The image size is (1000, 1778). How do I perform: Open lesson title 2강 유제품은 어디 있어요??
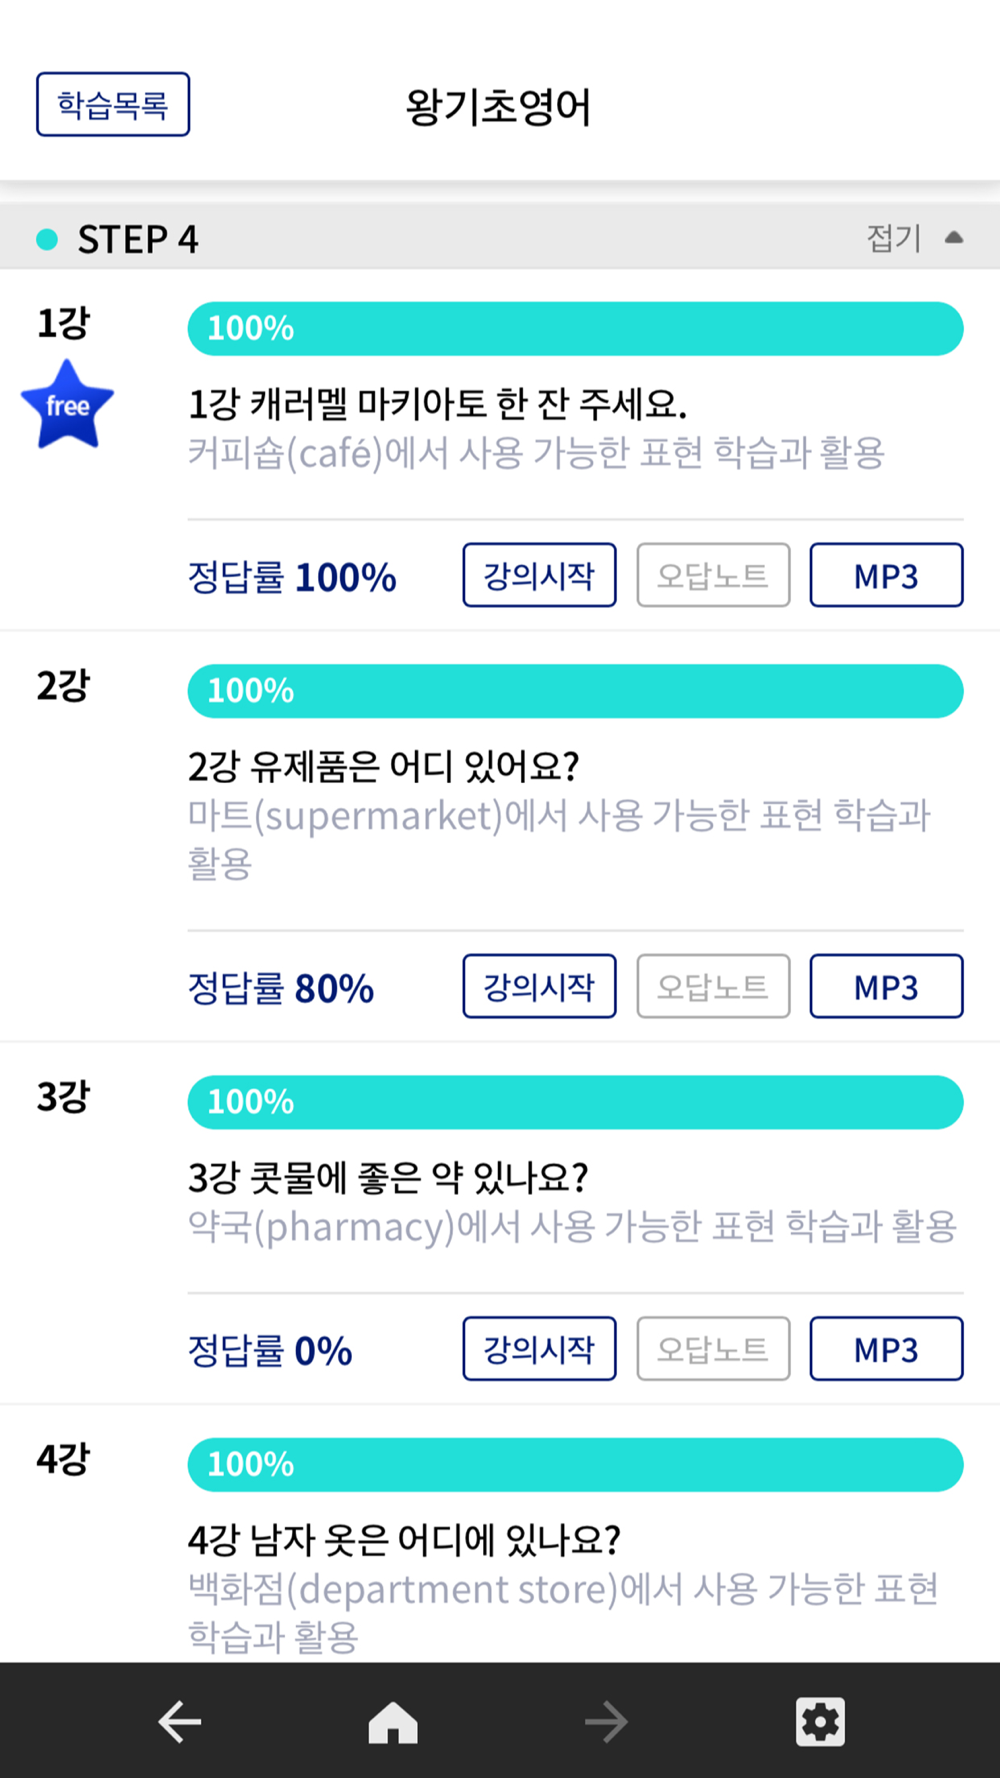click(384, 766)
